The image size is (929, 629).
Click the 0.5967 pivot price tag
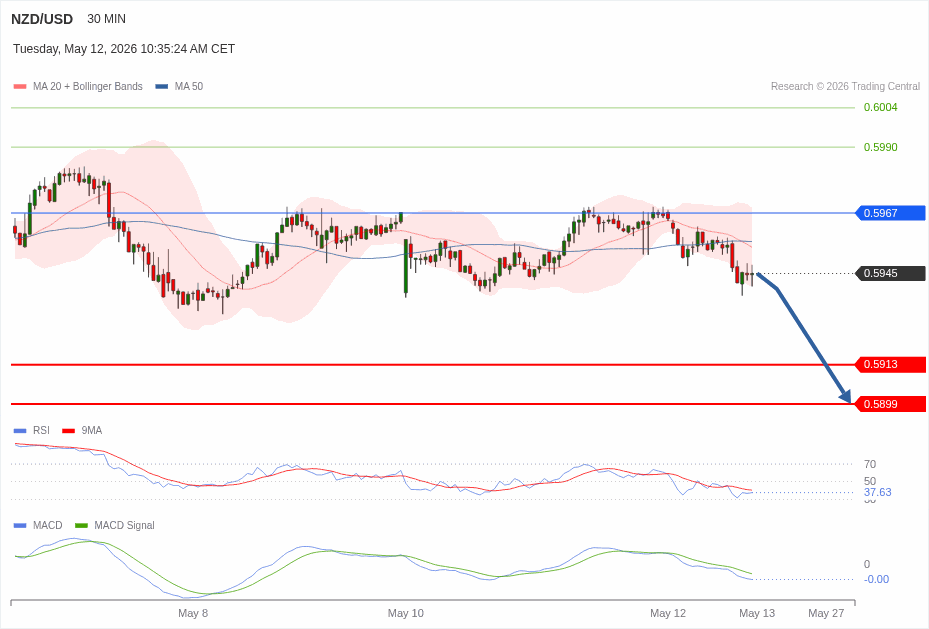pyautogui.click(x=890, y=213)
